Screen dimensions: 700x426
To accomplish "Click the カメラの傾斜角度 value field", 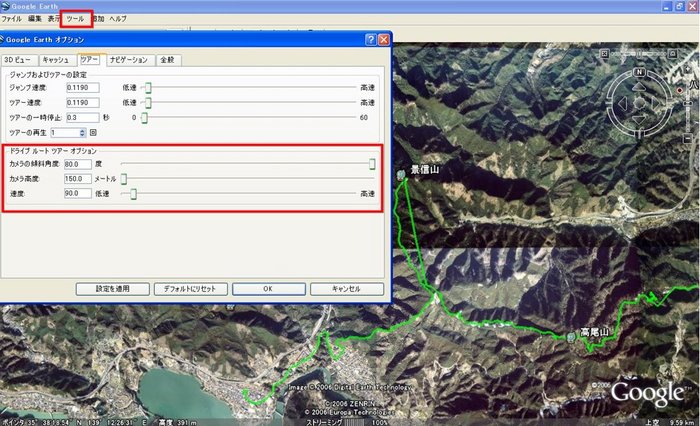I will (78, 164).
